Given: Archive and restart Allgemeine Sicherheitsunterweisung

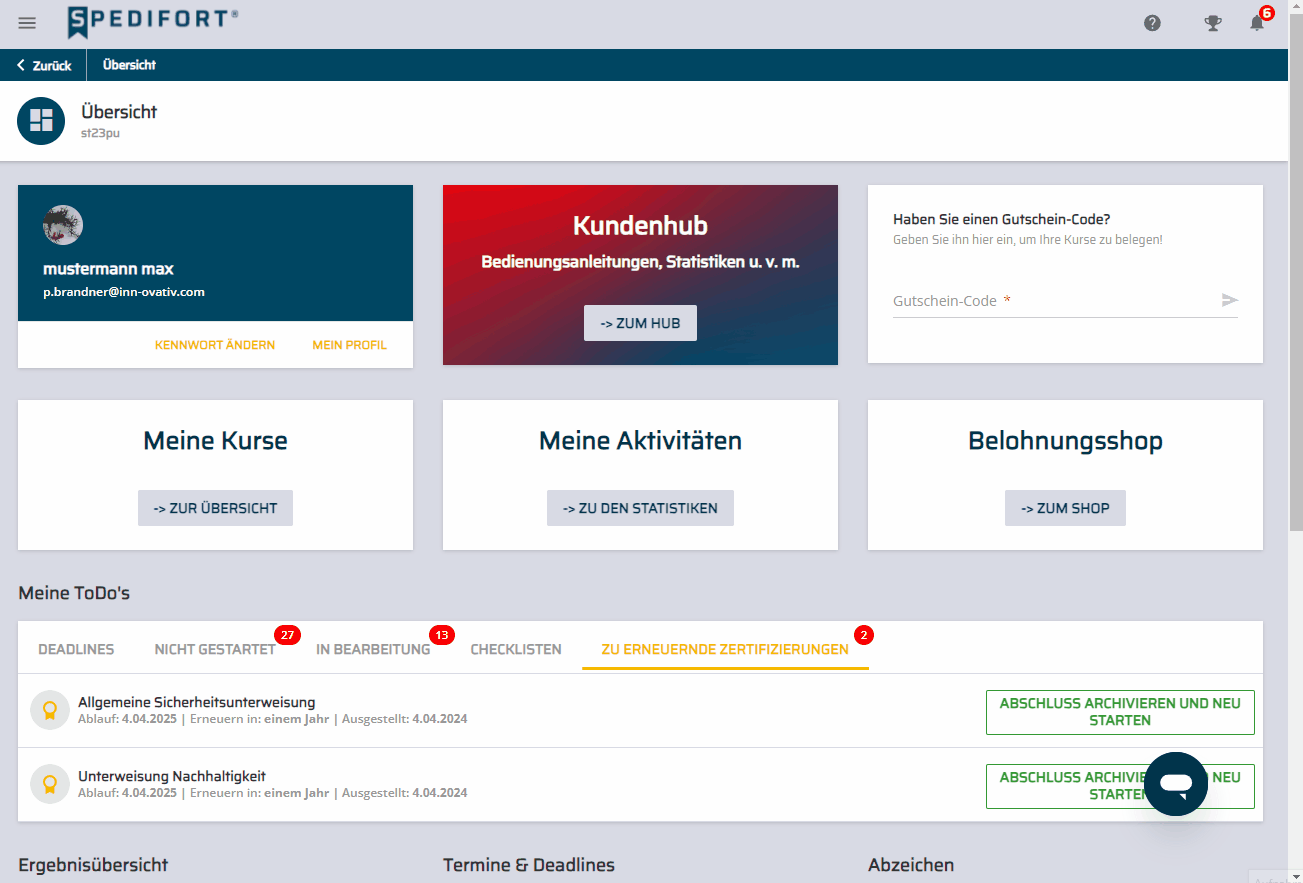Looking at the screenshot, I should [1120, 712].
